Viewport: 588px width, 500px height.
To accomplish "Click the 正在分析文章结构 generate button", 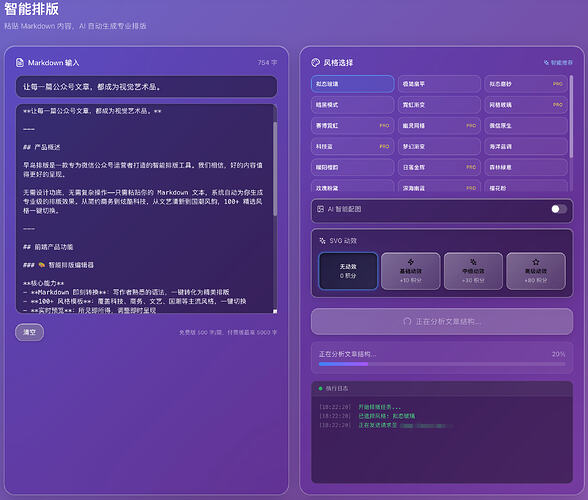I will click(x=442, y=321).
